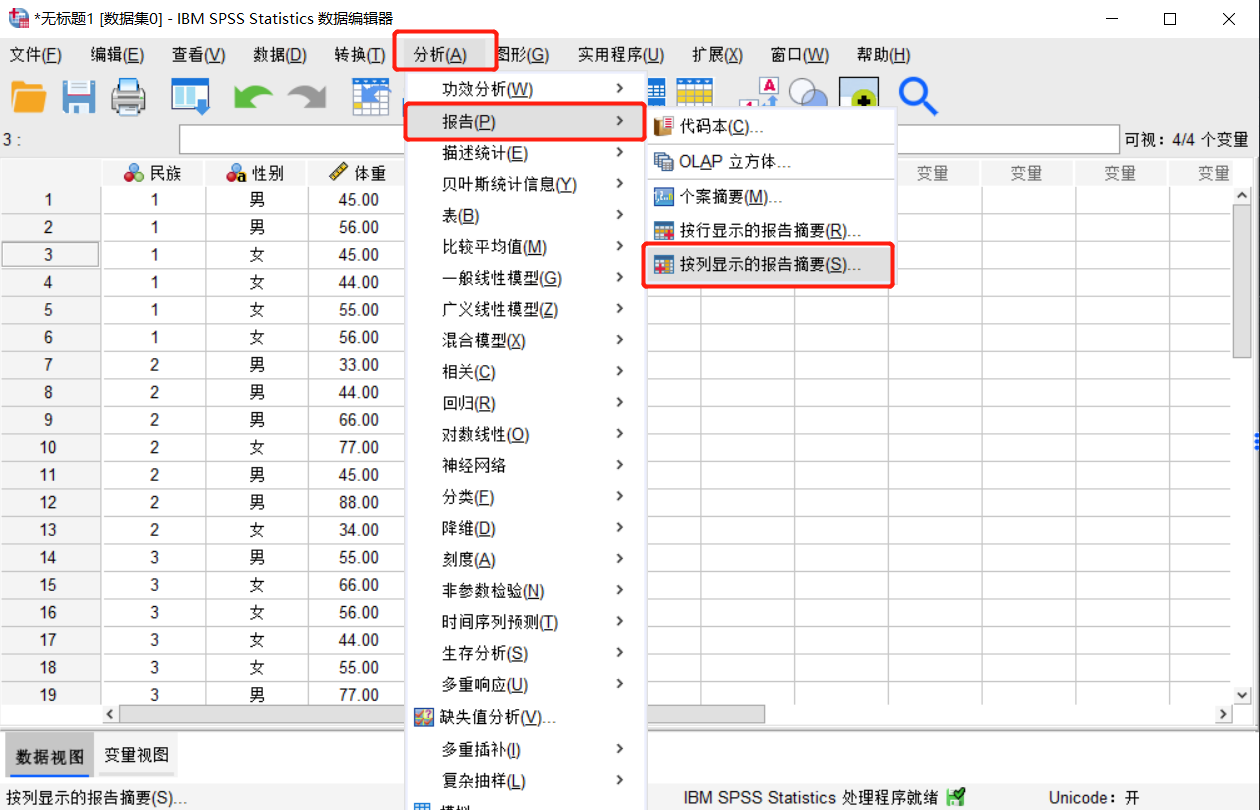
Task: Click the 民族 column header with nominal icon
Action: (154, 173)
